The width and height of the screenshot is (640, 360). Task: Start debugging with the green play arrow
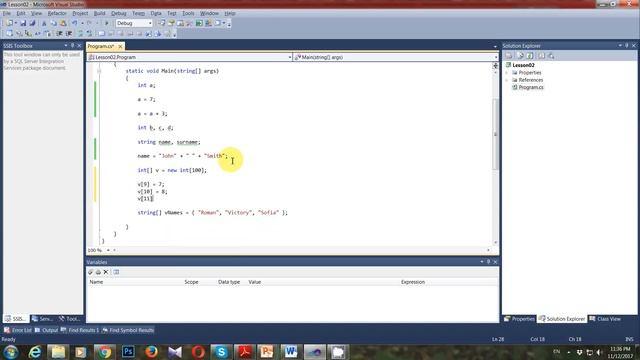tap(107, 23)
